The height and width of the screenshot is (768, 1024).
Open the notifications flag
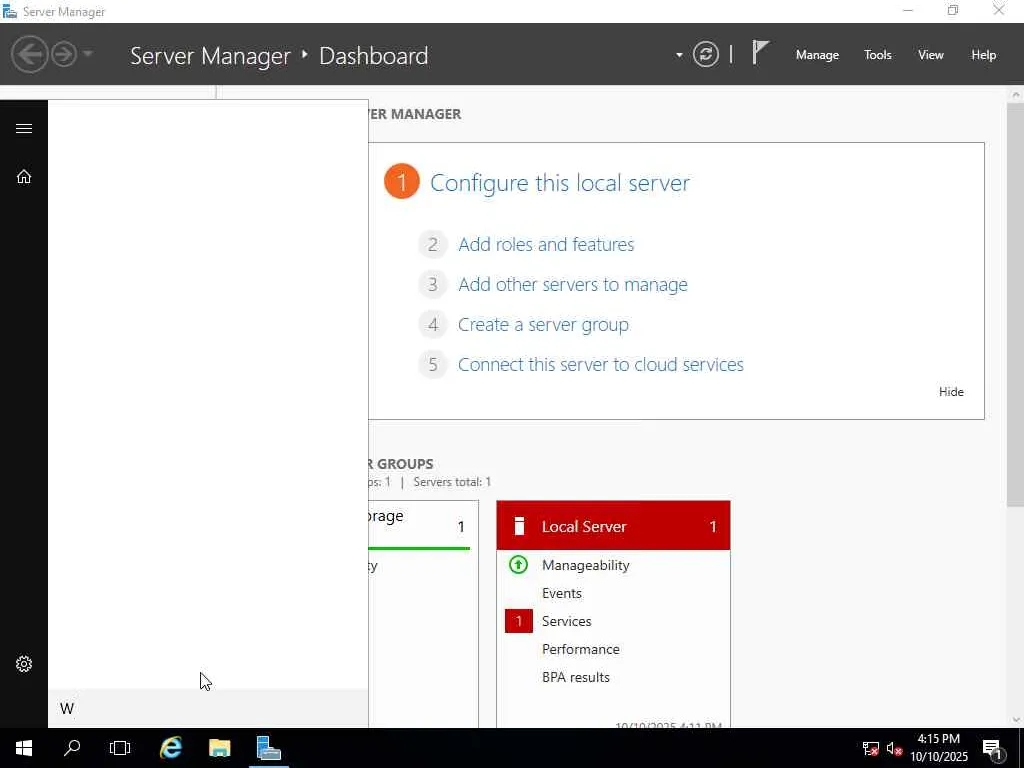[x=760, y=52]
